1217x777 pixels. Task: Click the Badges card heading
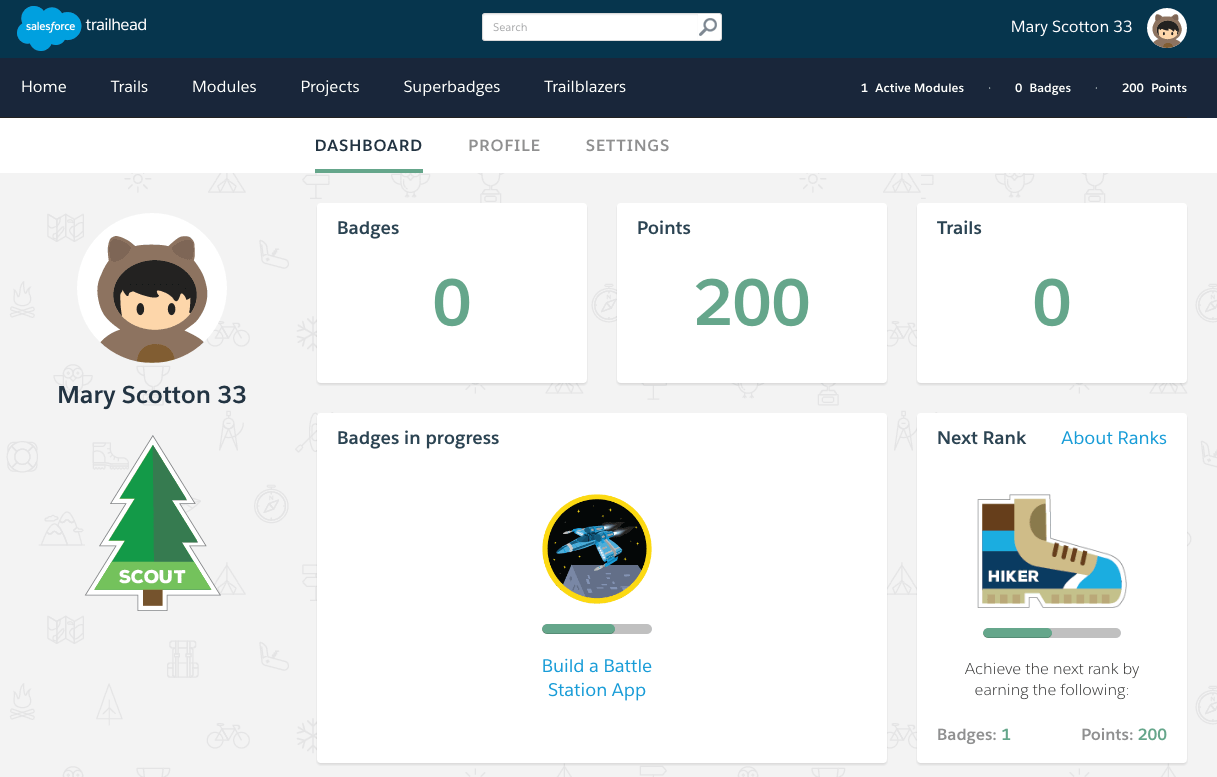click(368, 228)
